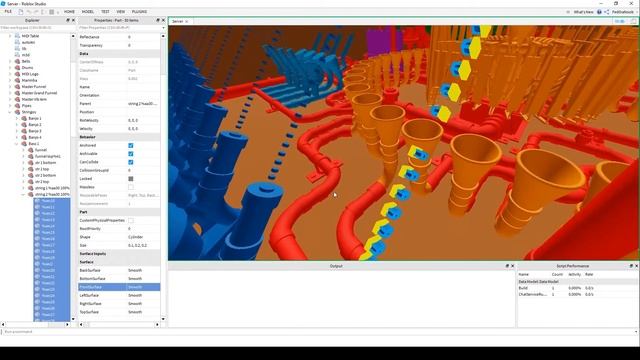The height and width of the screenshot is (360, 640).
Task: Open the Filter Properties dropdown arrow
Action: [x=163, y=28]
